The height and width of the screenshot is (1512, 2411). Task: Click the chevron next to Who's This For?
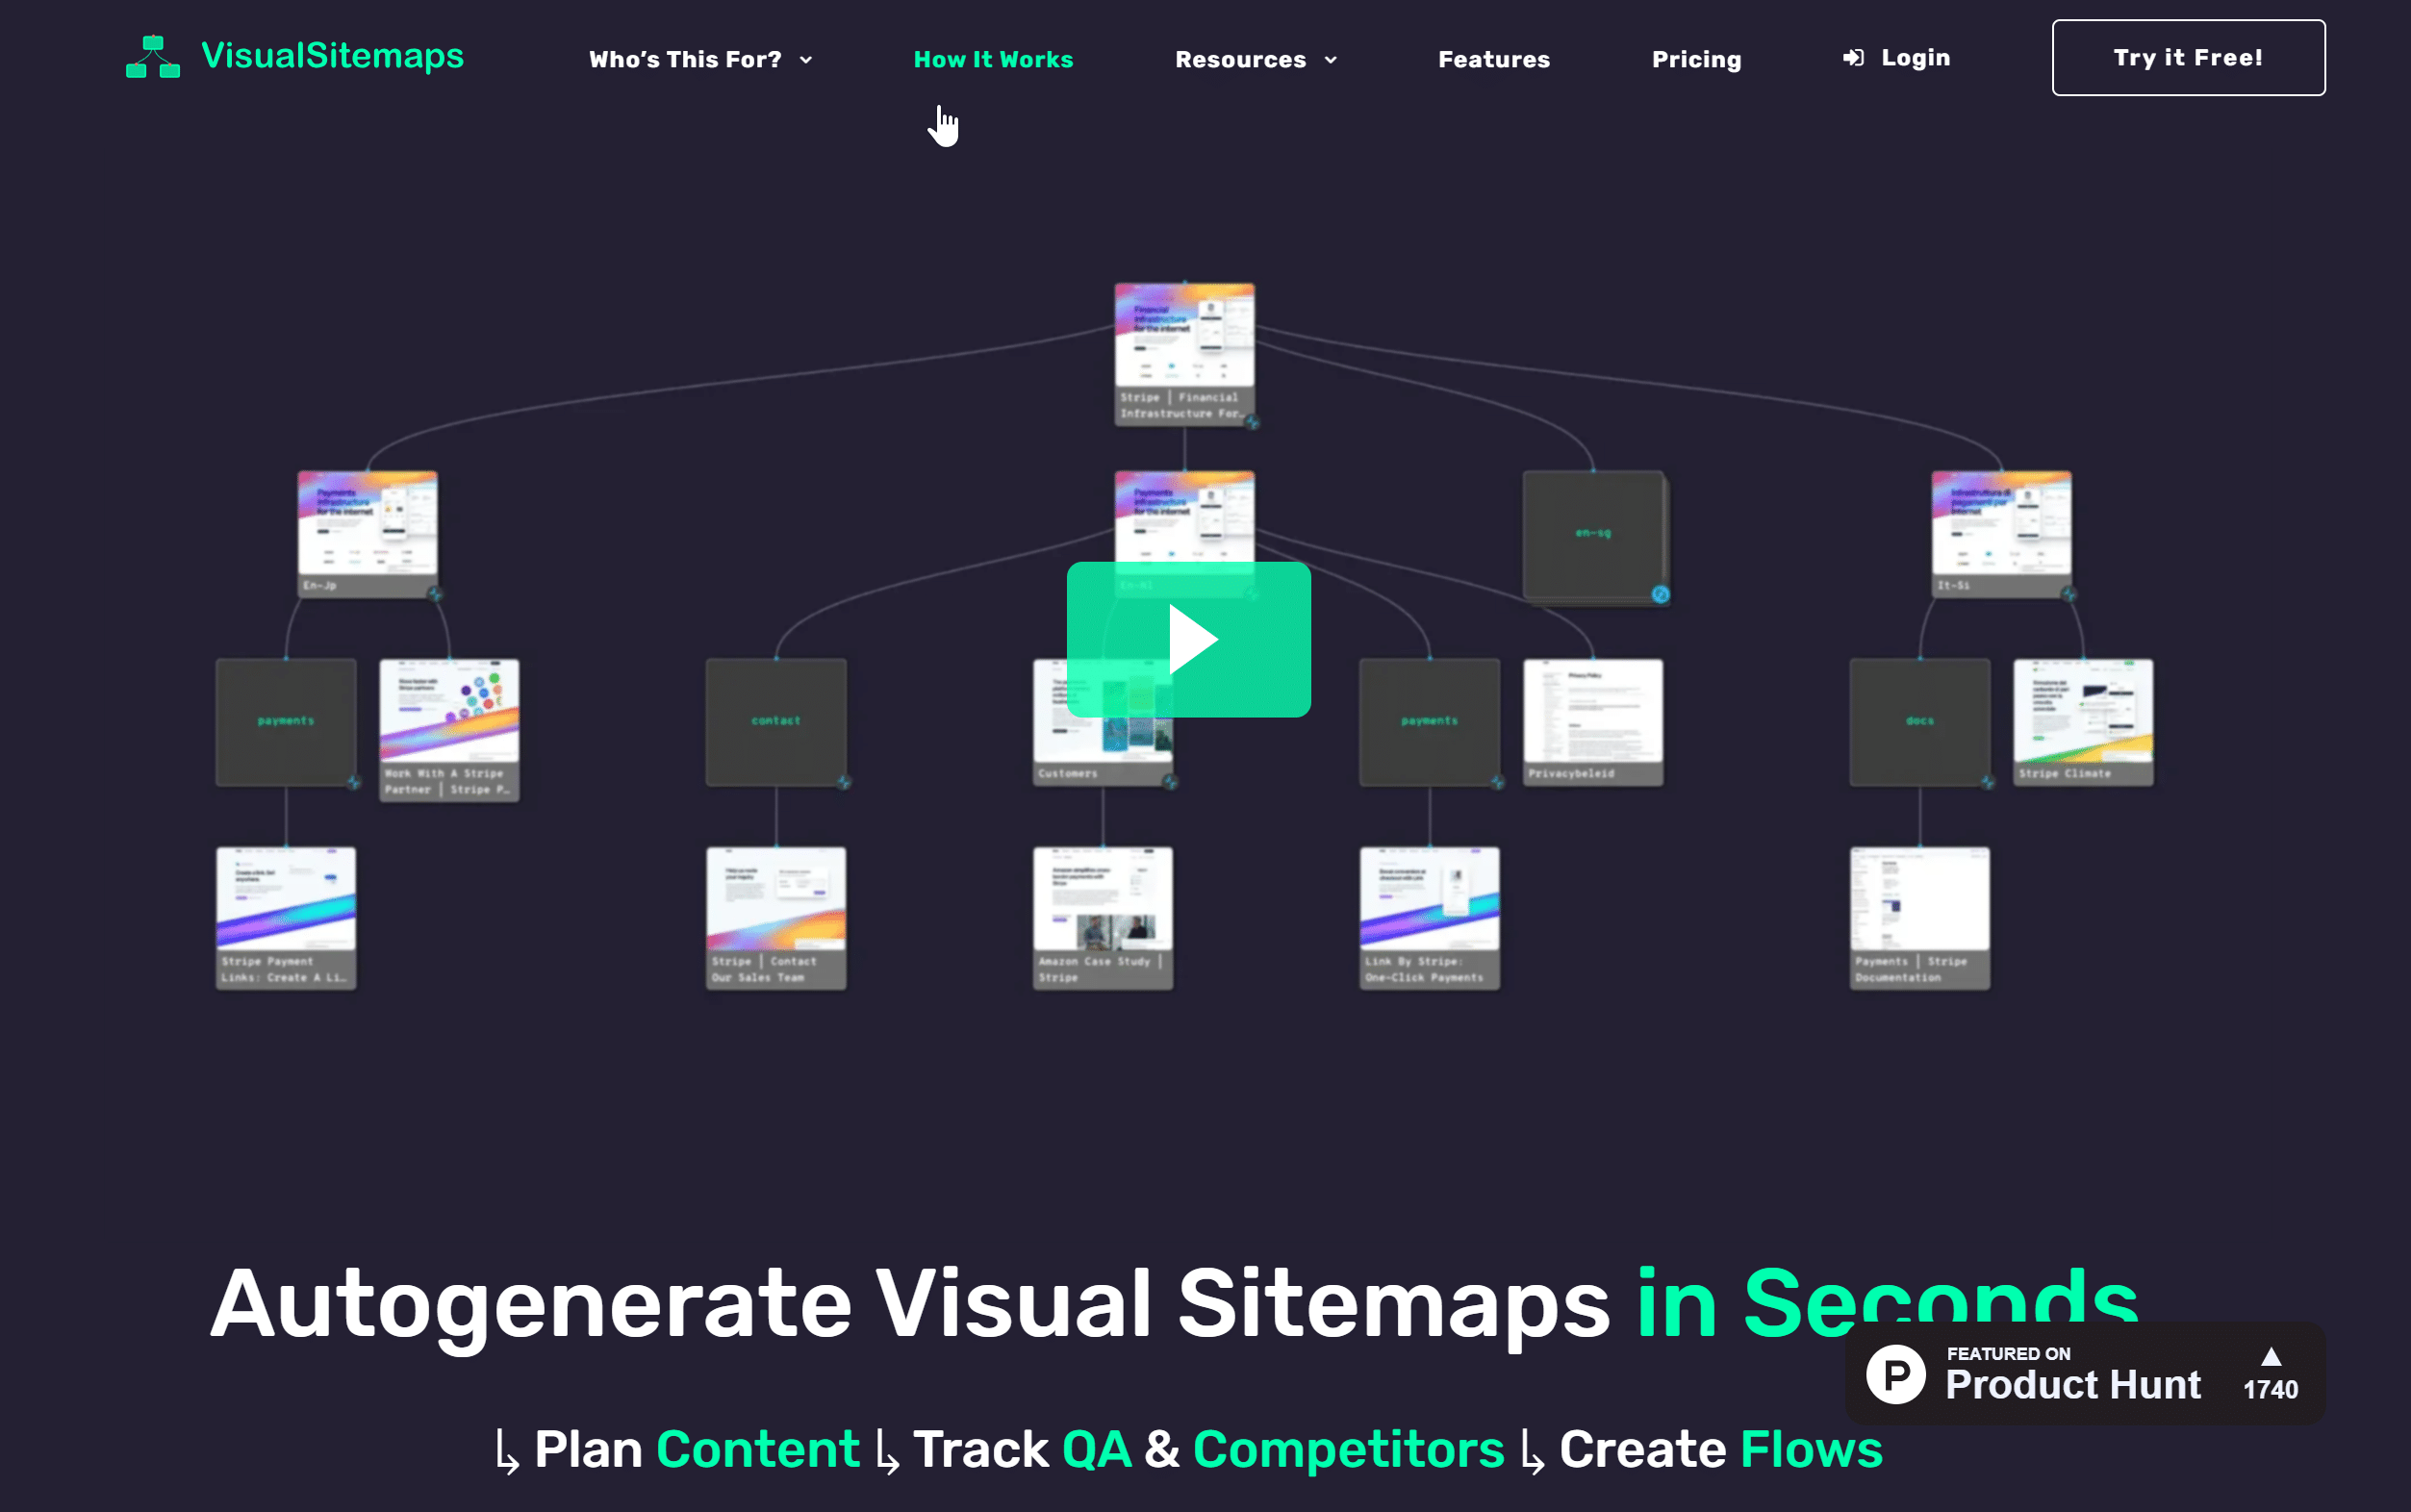806,60
